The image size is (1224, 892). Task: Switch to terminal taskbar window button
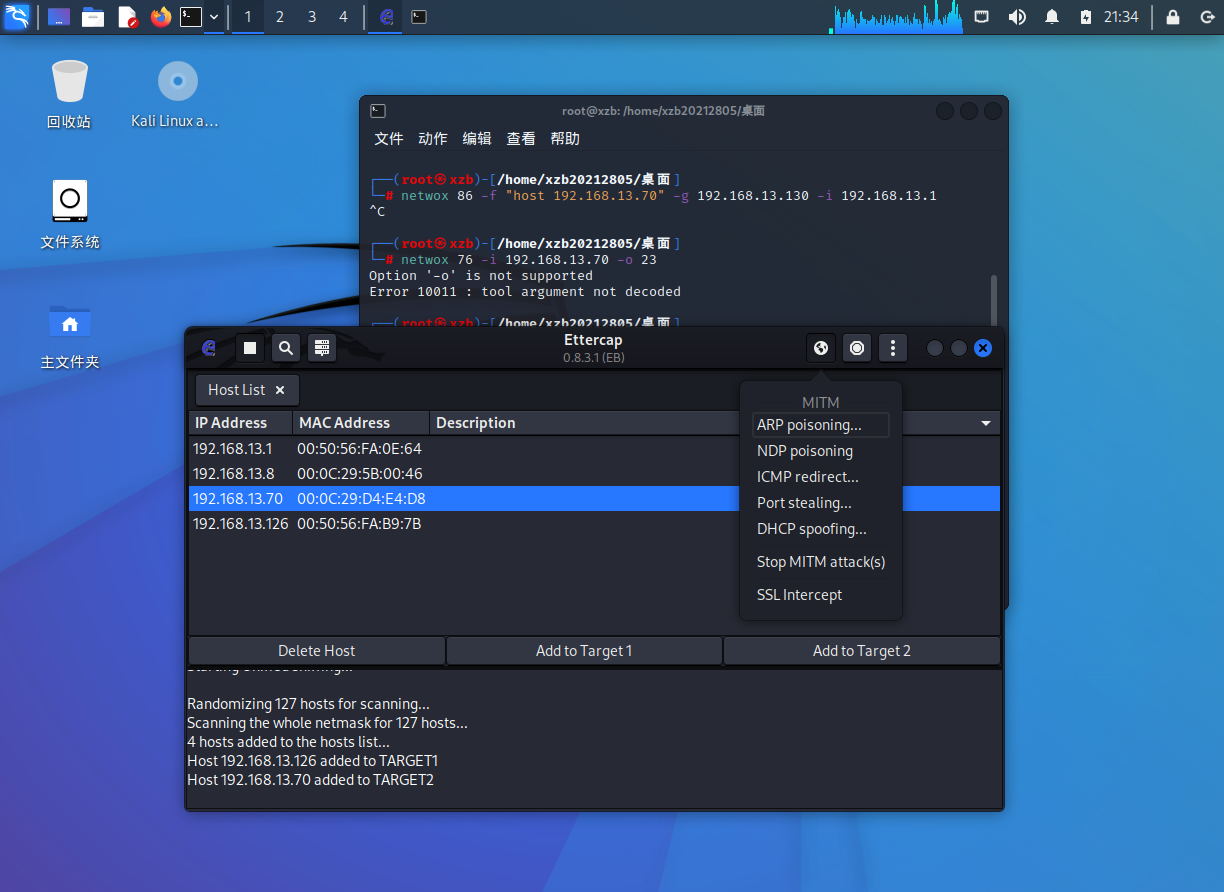click(x=419, y=17)
